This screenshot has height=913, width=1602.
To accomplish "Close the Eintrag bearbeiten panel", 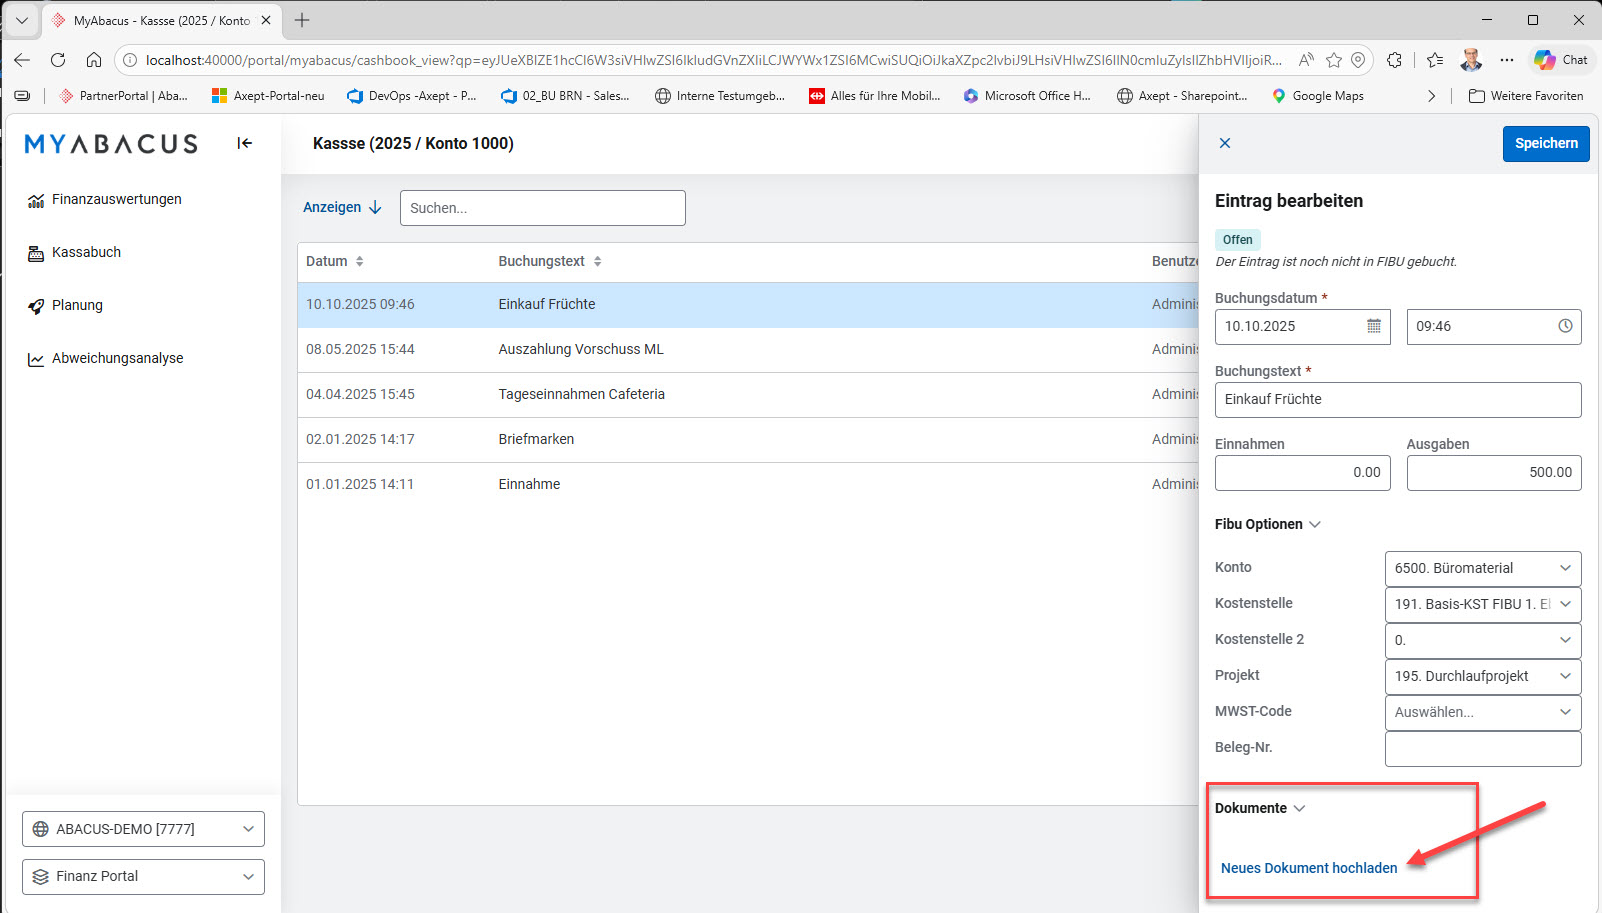I will click(1225, 143).
